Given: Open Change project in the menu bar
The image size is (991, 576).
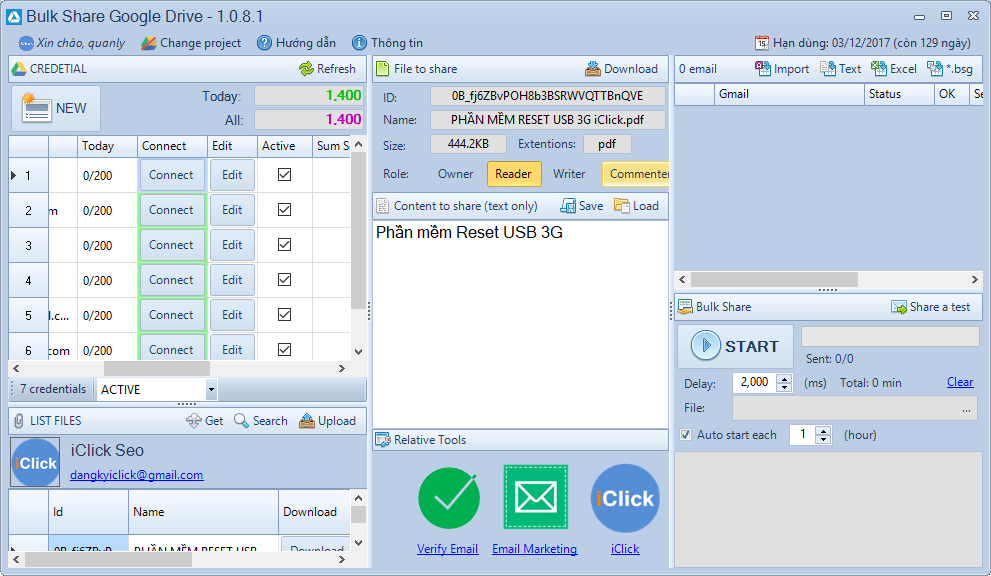Looking at the screenshot, I should tap(191, 43).
